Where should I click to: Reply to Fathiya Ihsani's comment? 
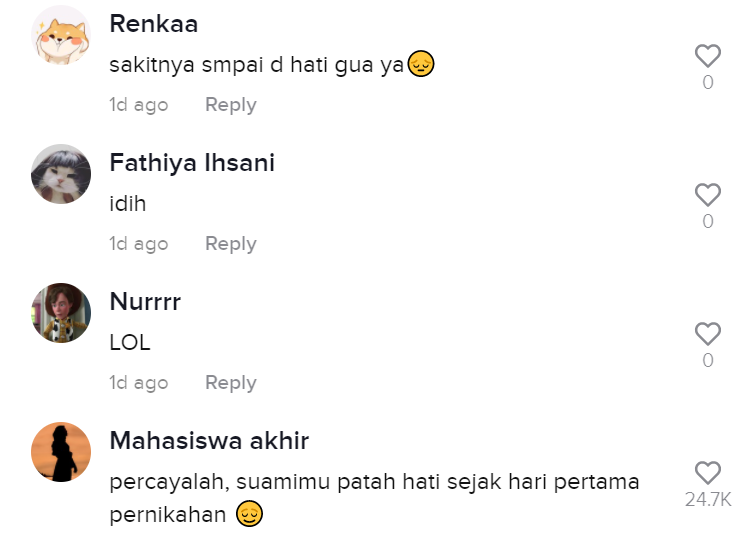[x=230, y=244]
